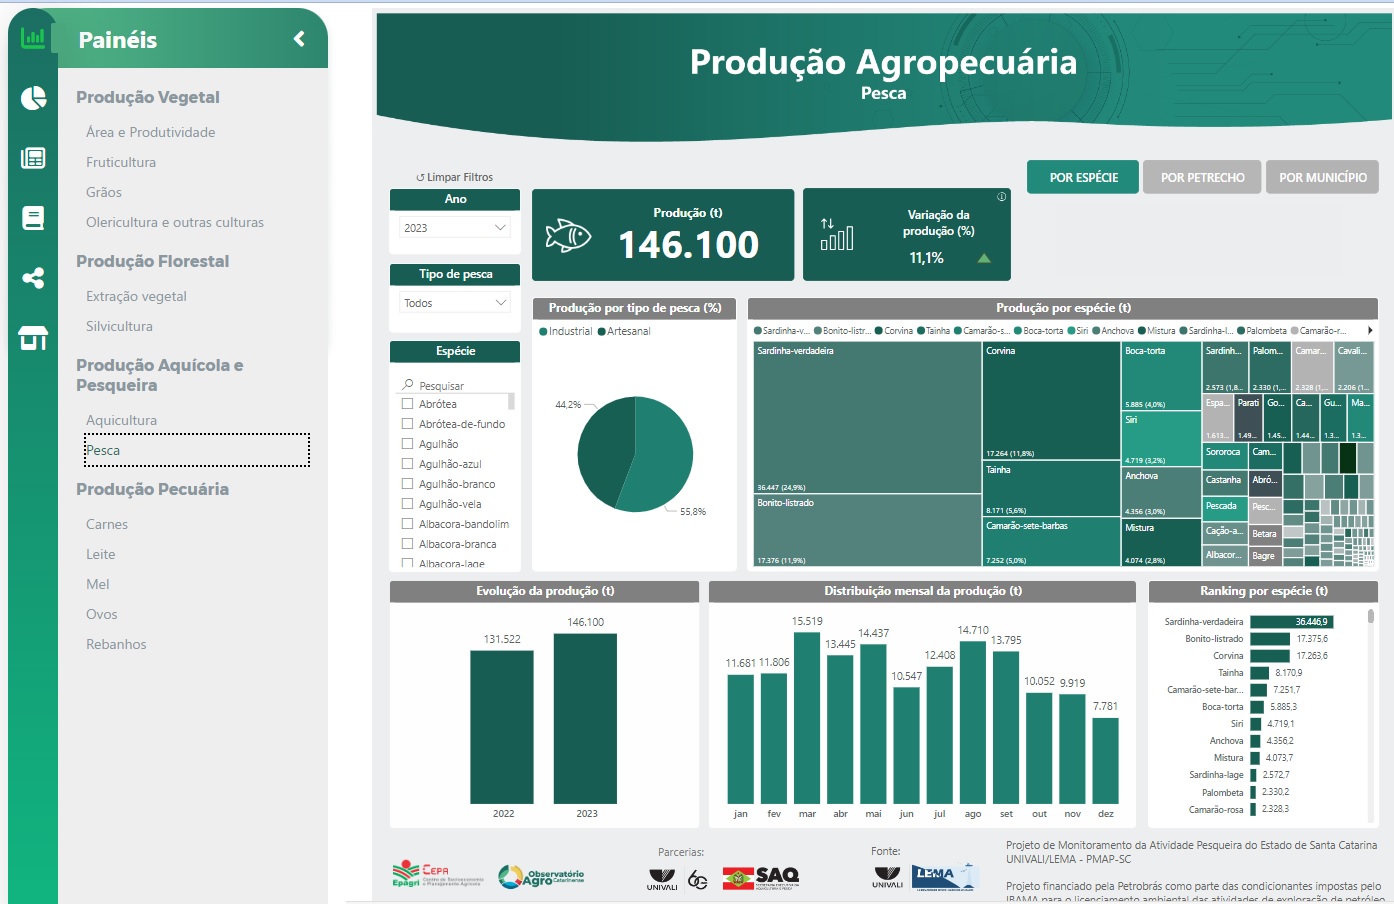Click the Observatório Agro logo
The image size is (1394, 904).
[541, 876]
